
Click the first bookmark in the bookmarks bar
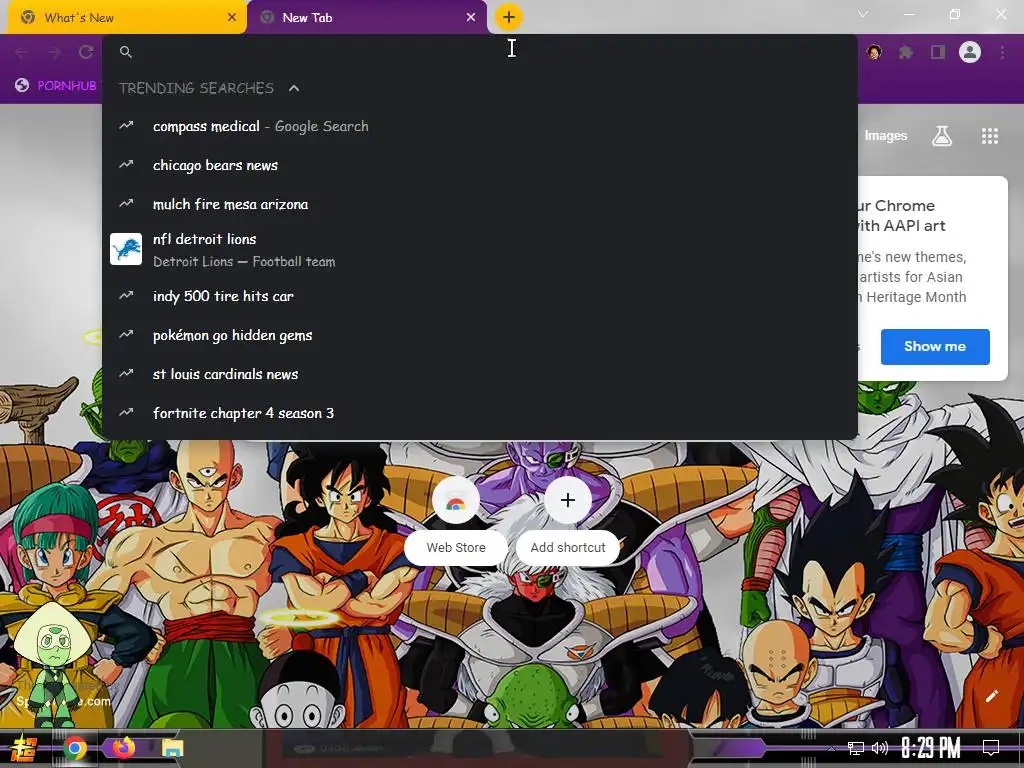coord(57,86)
